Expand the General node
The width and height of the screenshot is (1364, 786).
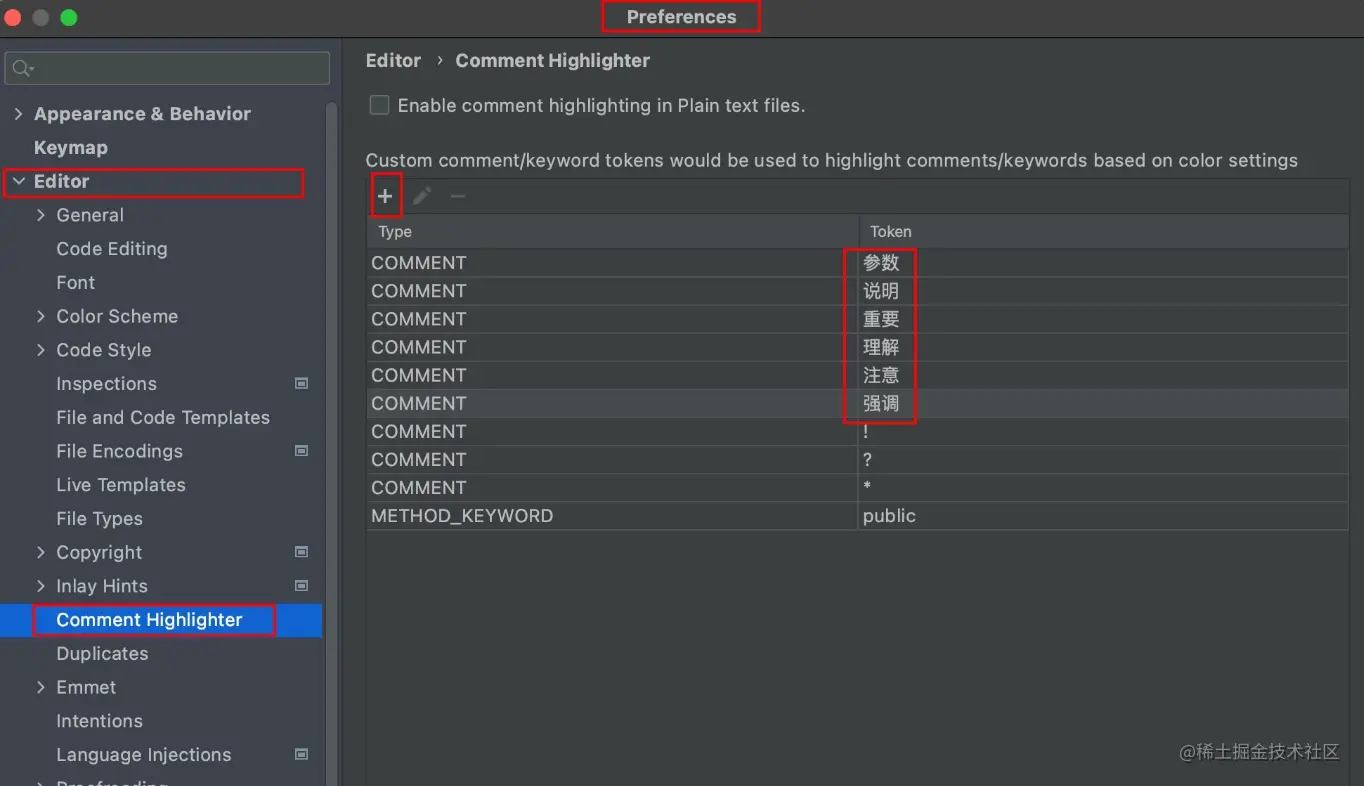(x=41, y=215)
